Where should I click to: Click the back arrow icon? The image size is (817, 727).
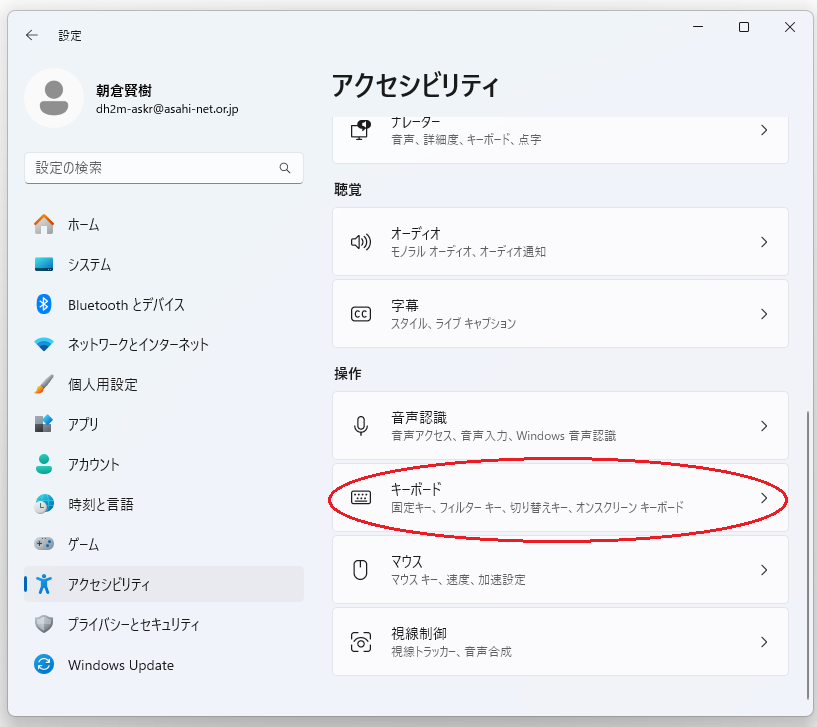tap(32, 35)
